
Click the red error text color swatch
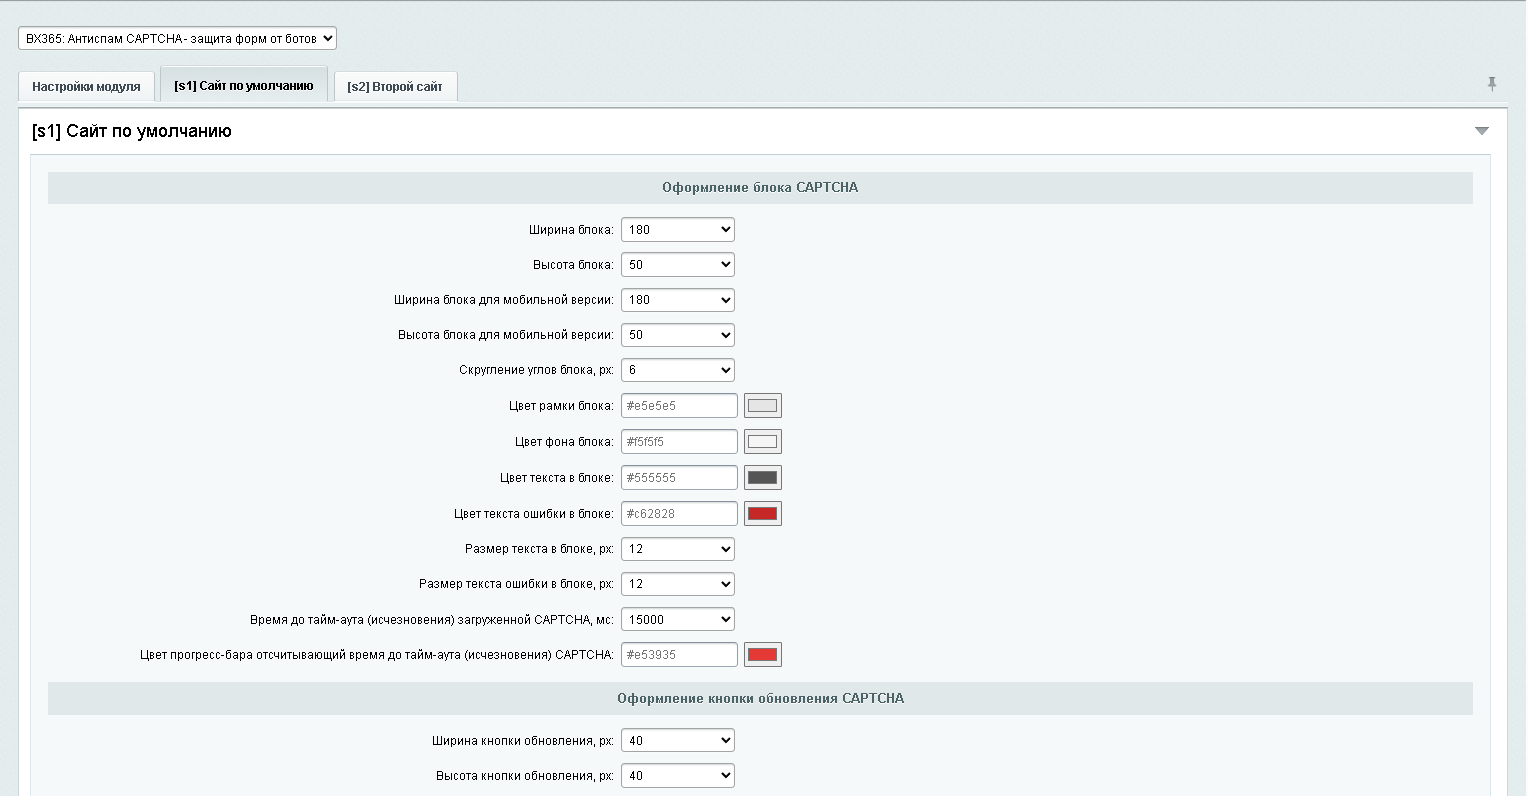[763, 514]
